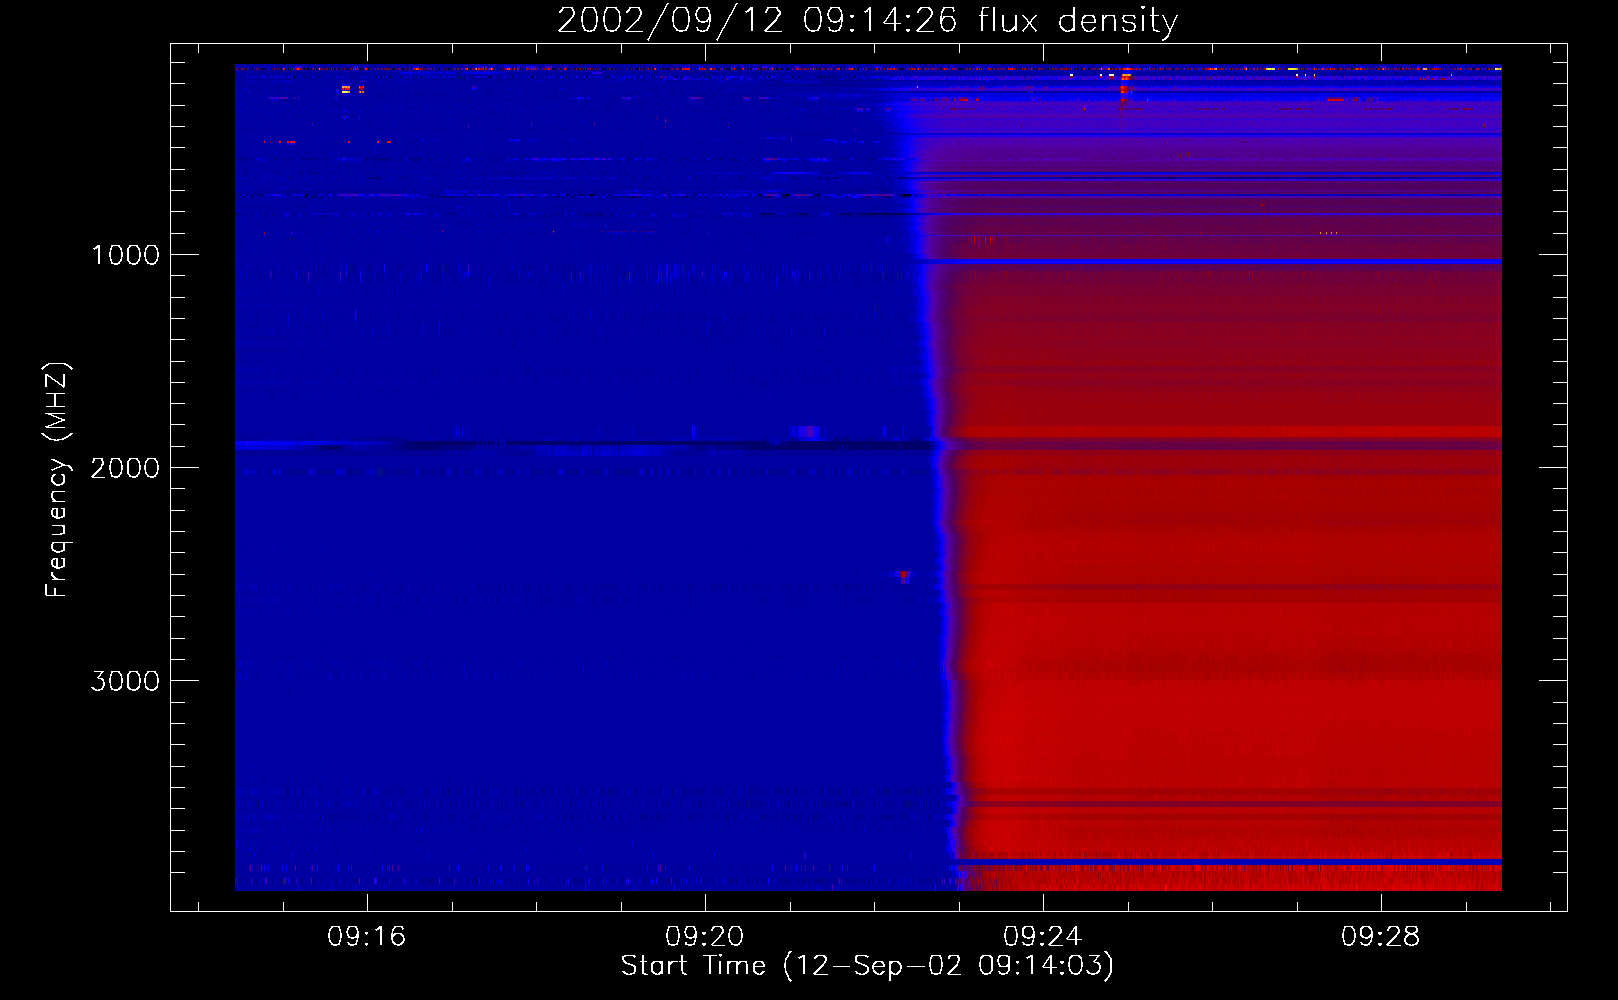This screenshot has height=1000, width=1618.
Task: Click the 09:28 time tick label
Action: (x=1380, y=937)
